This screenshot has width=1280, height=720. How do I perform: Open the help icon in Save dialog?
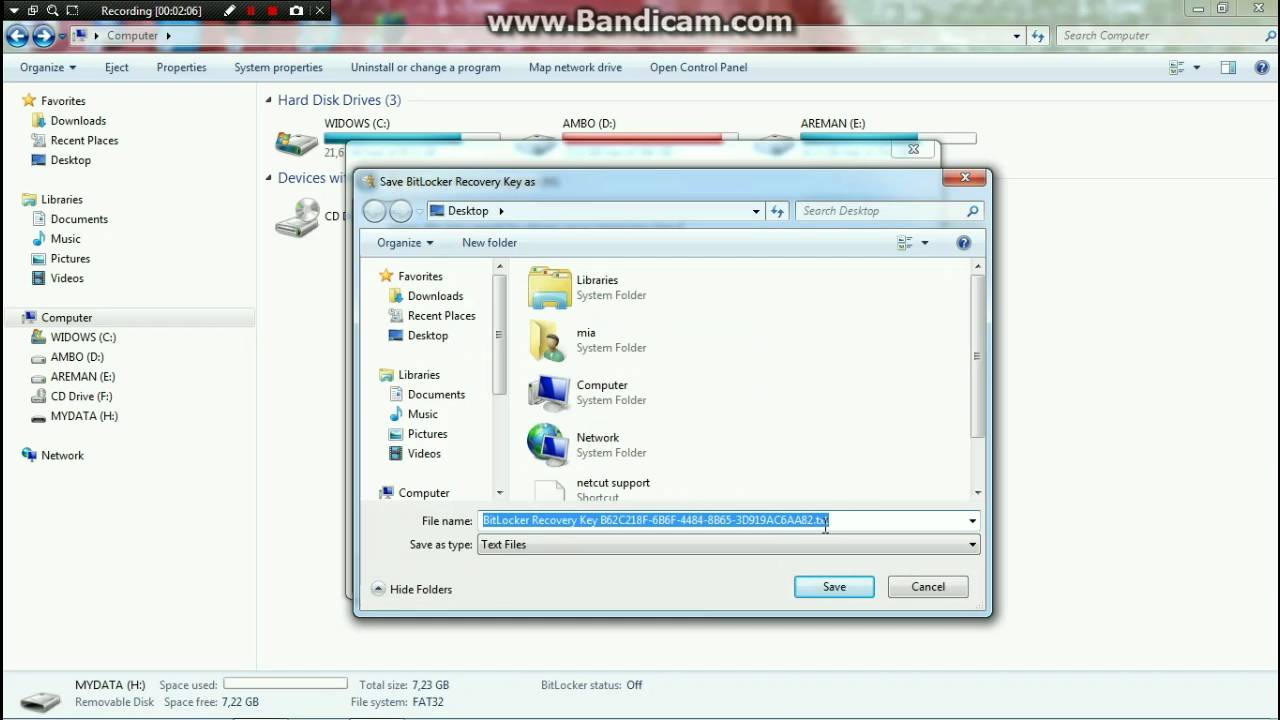click(963, 242)
